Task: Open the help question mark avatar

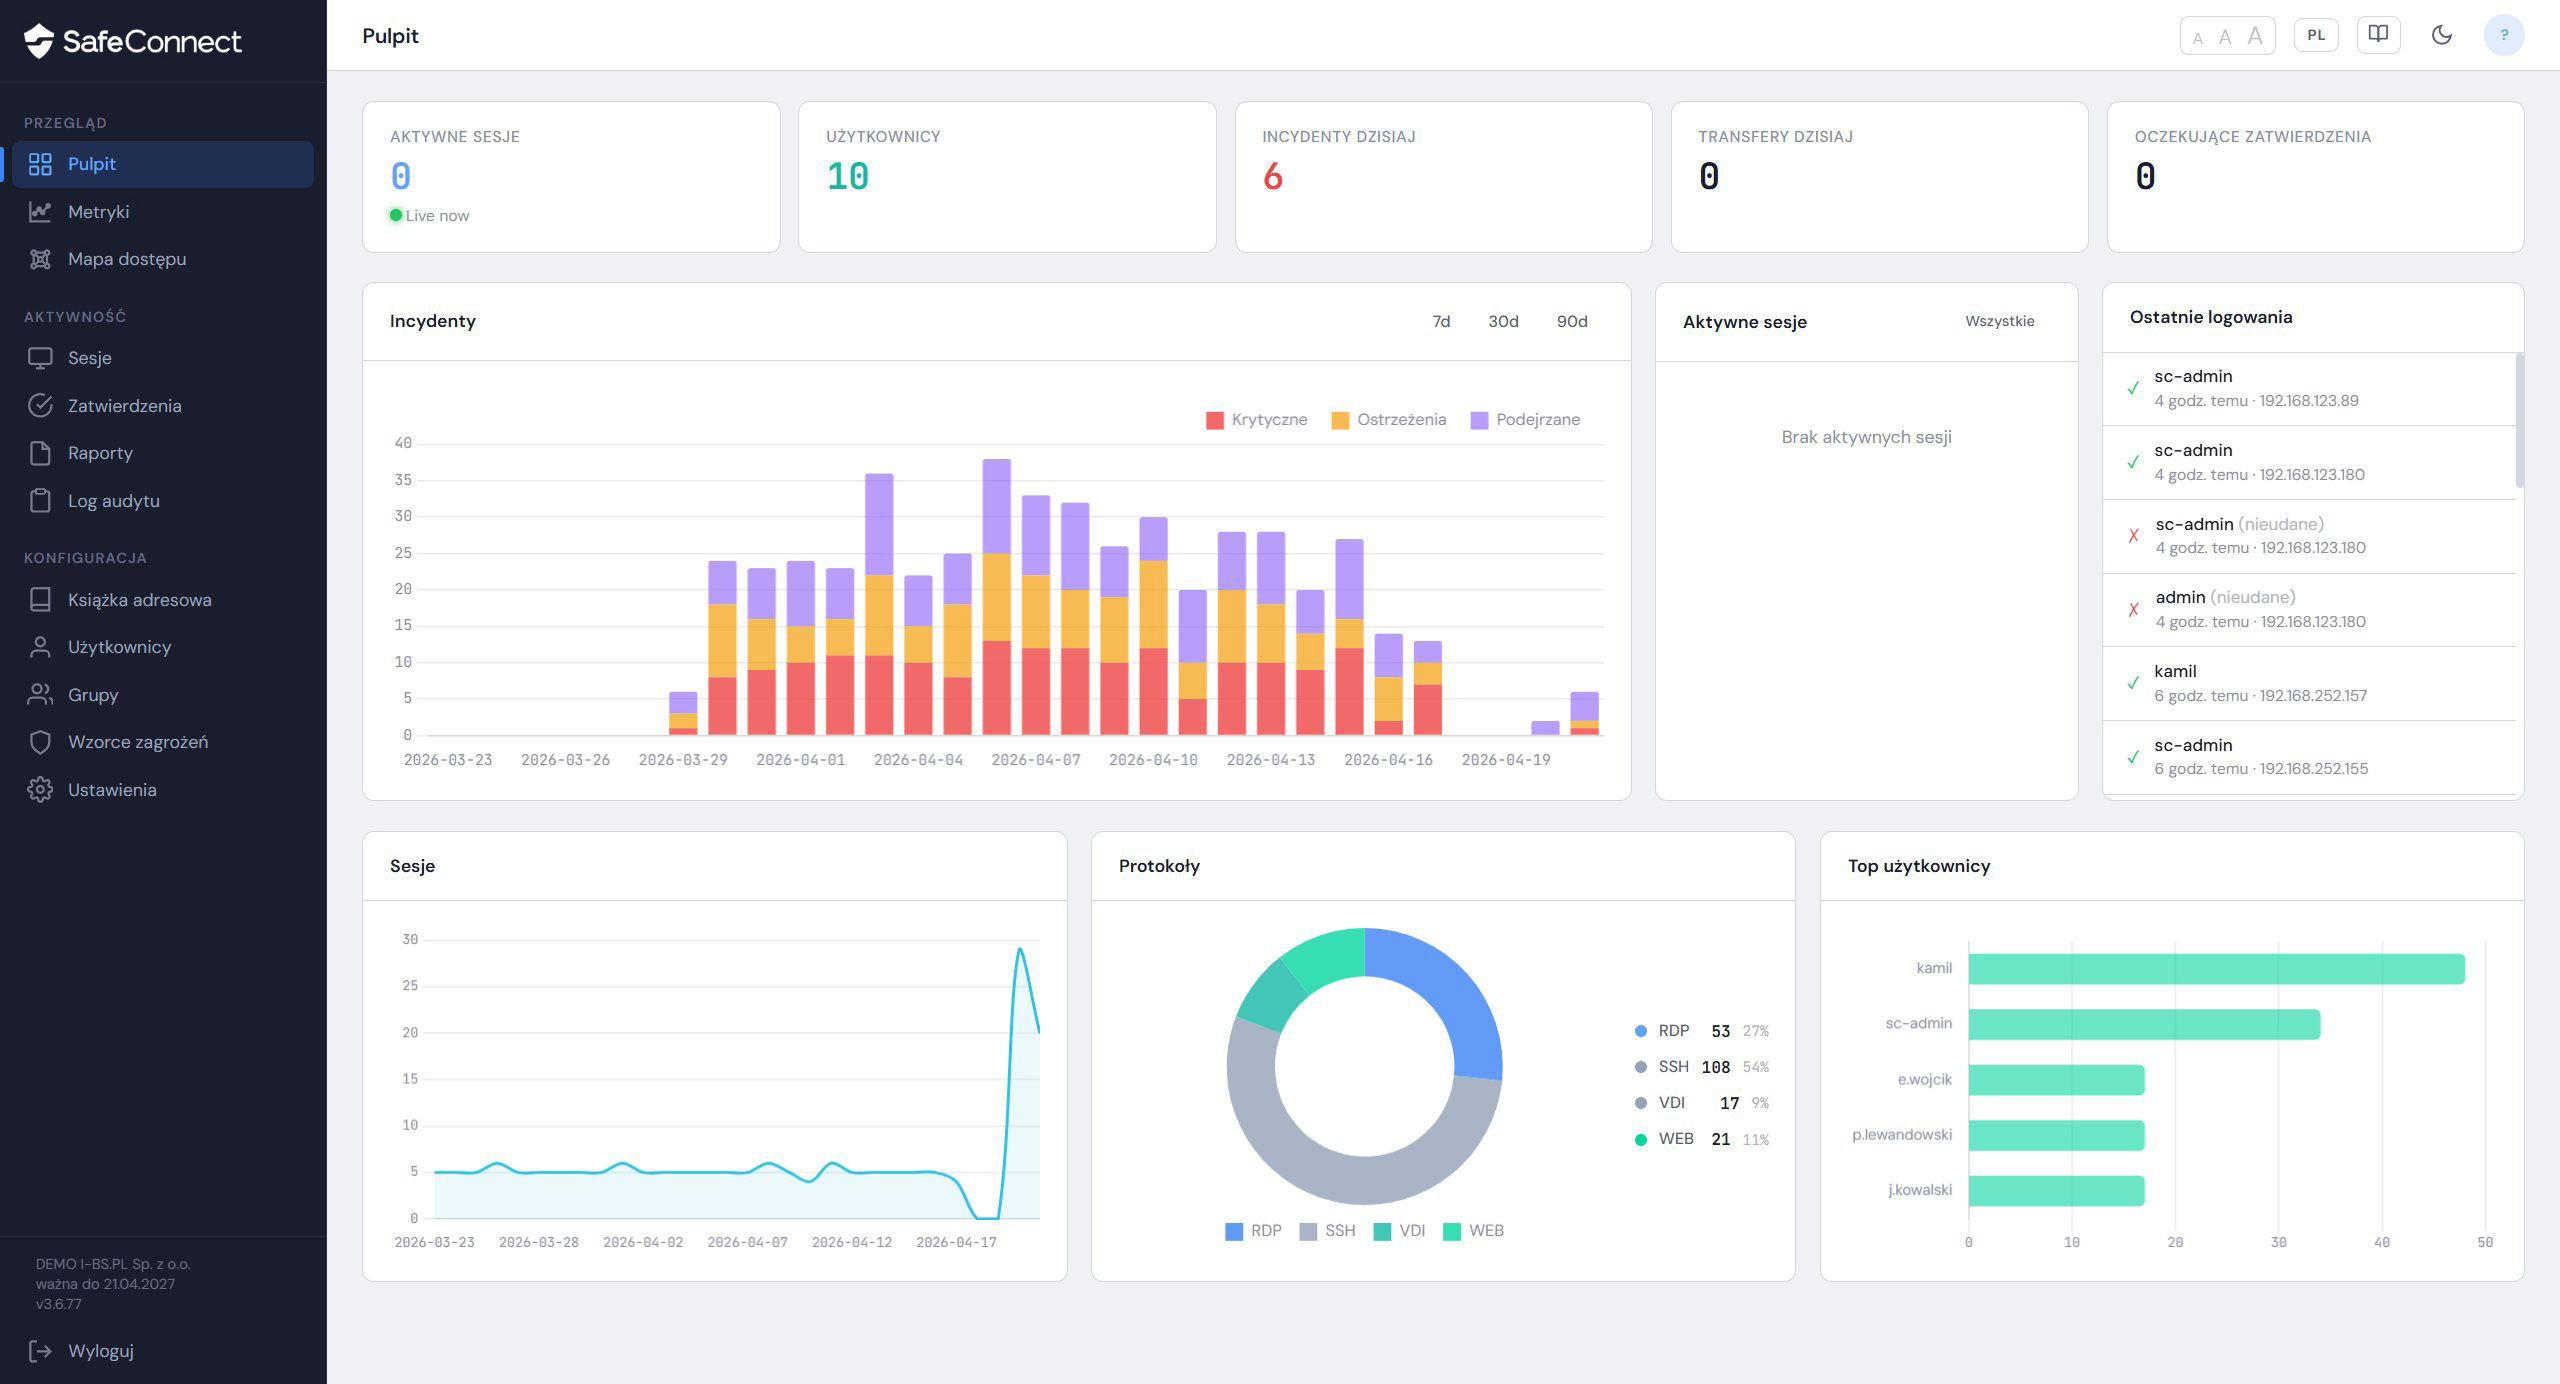Action: 2504,35
